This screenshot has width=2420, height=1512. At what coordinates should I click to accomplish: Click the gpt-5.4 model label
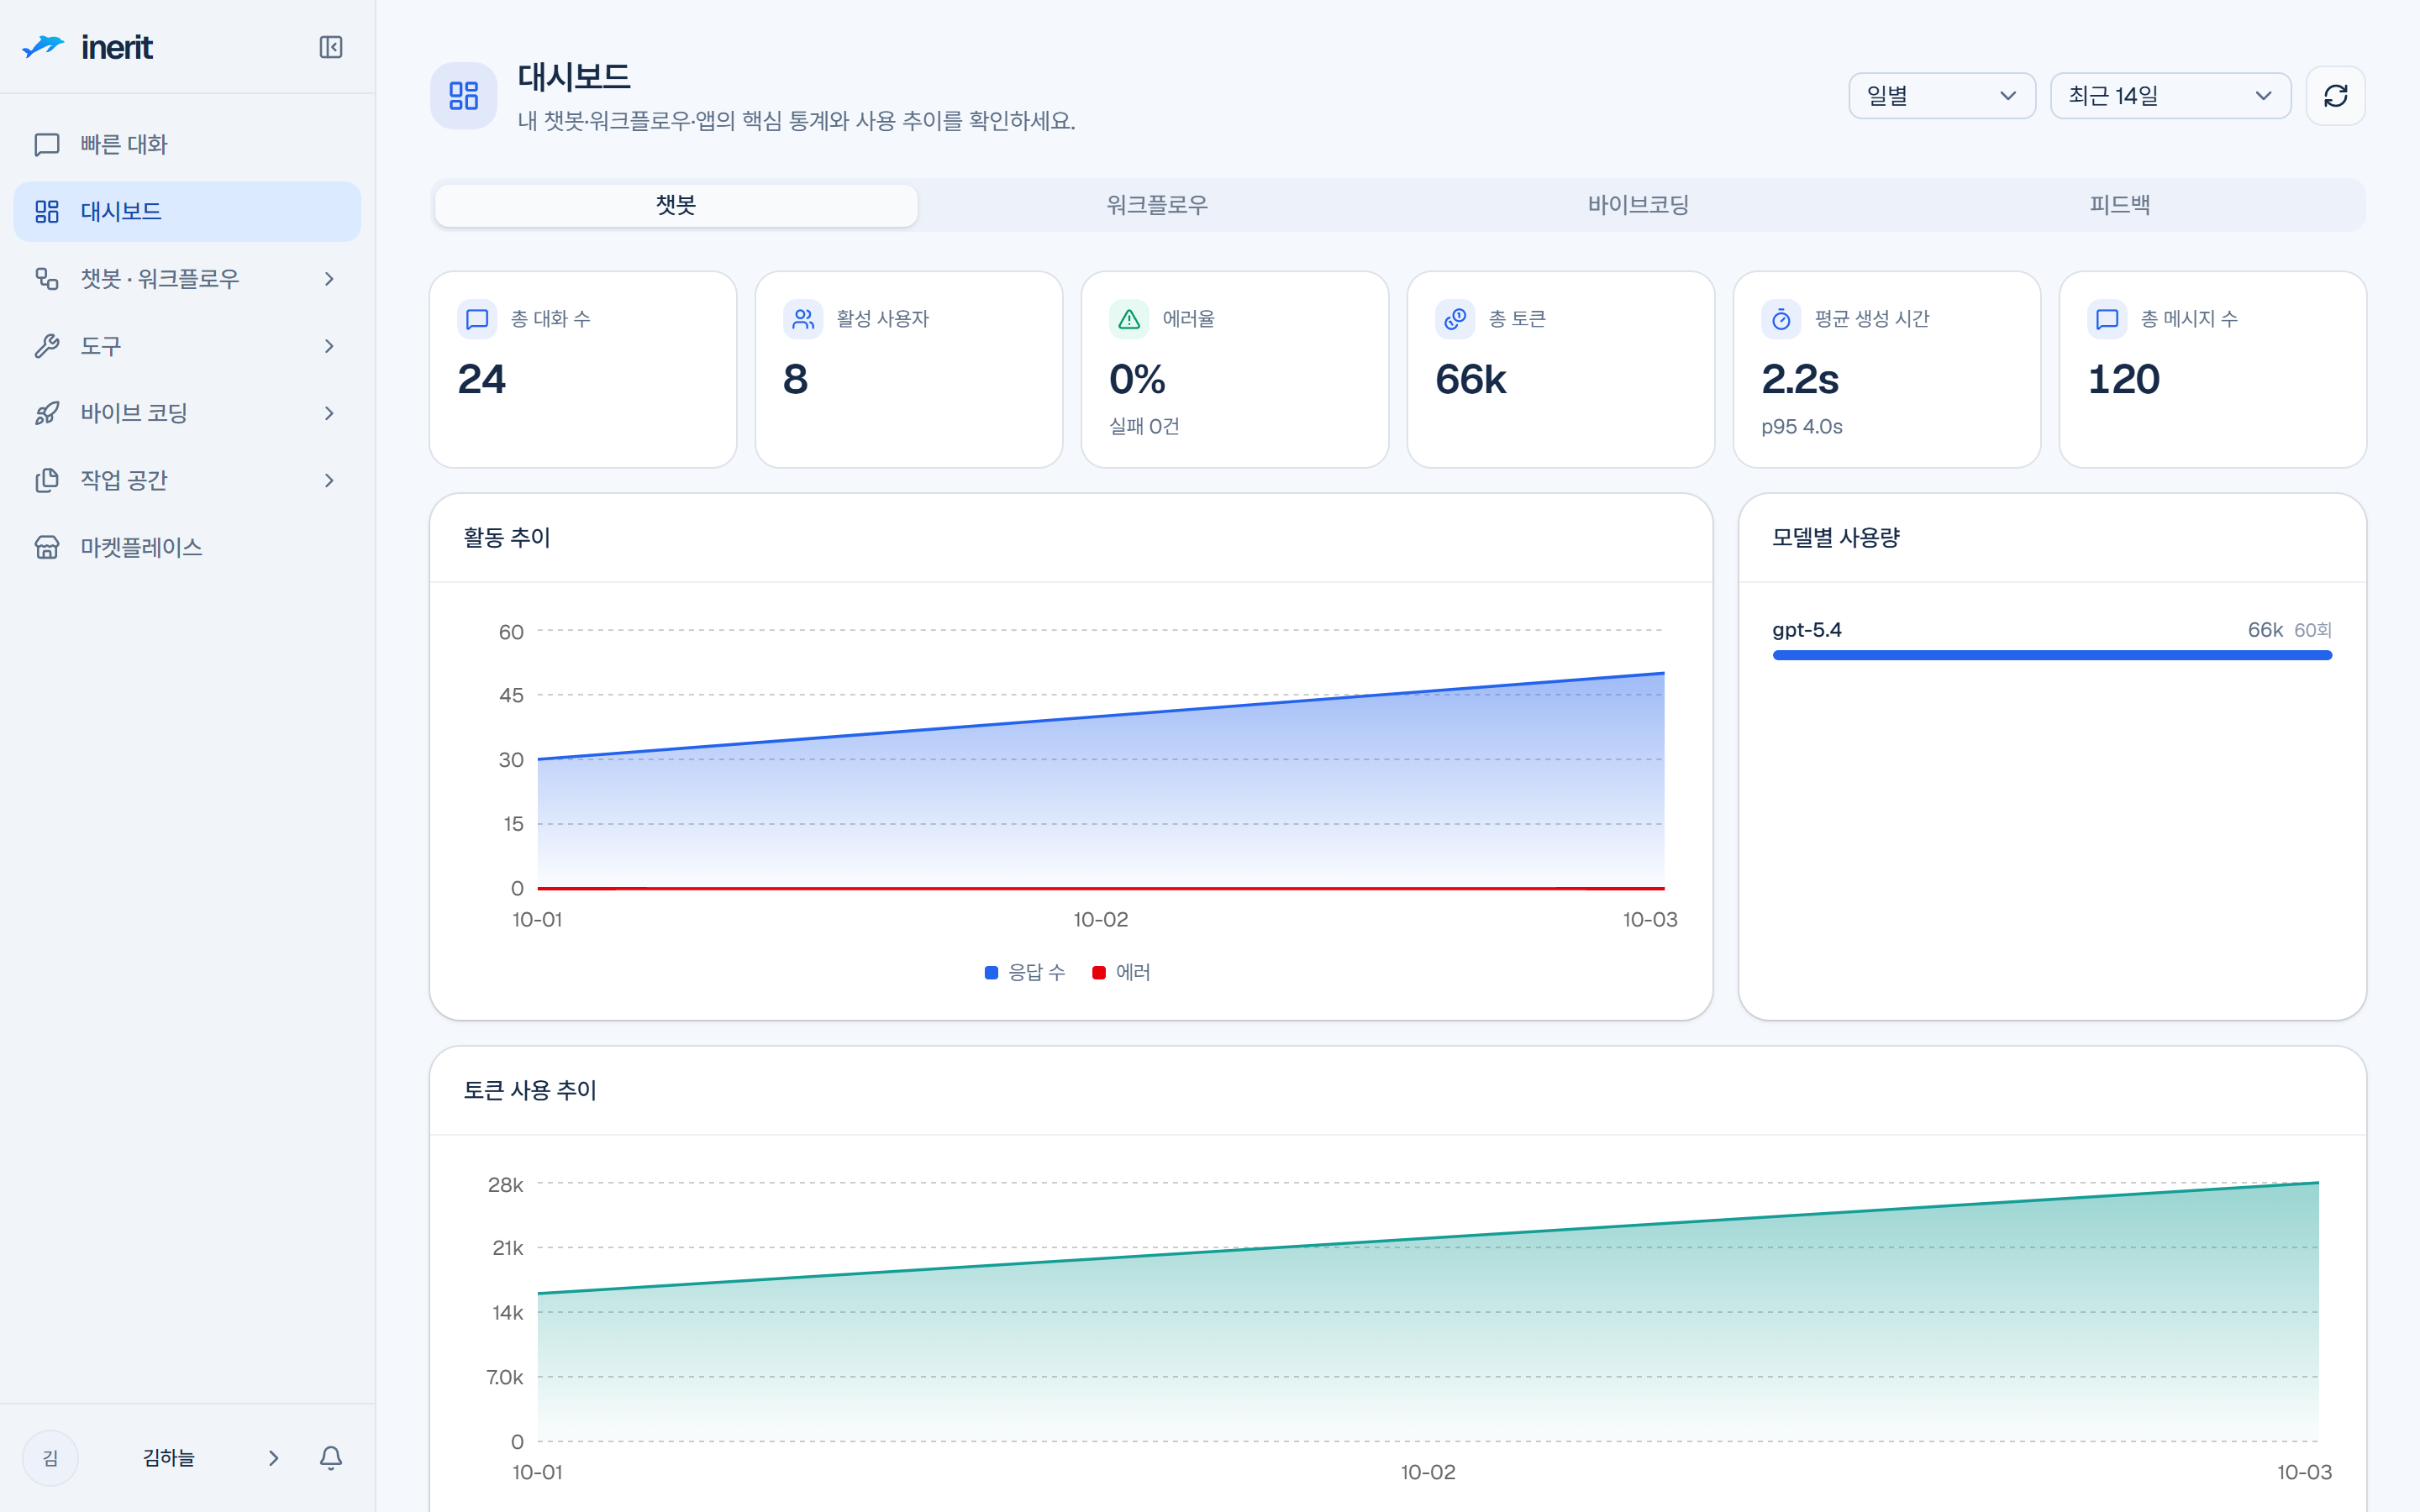point(1807,630)
